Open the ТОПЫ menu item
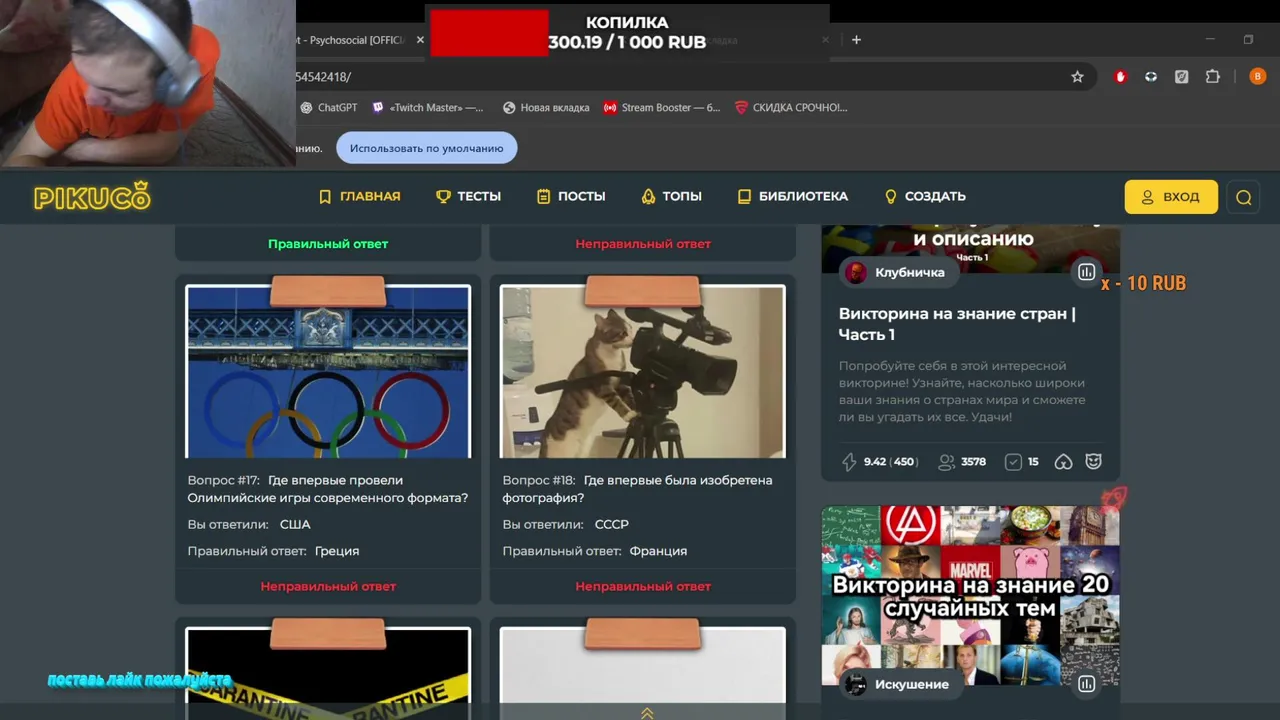This screenshot has height=720, width=1280. 672,197
